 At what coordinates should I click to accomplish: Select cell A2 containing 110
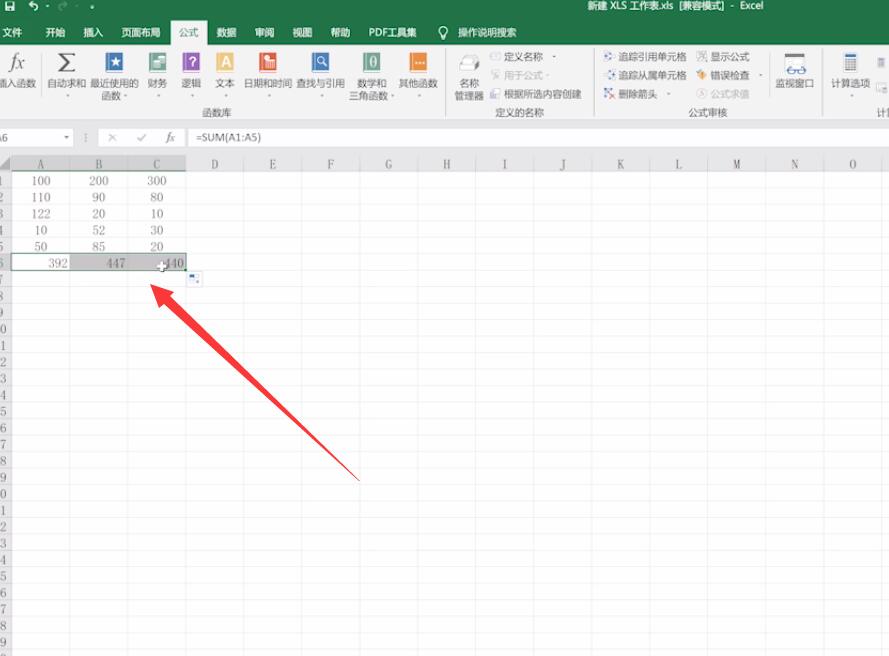pos(40,197)
